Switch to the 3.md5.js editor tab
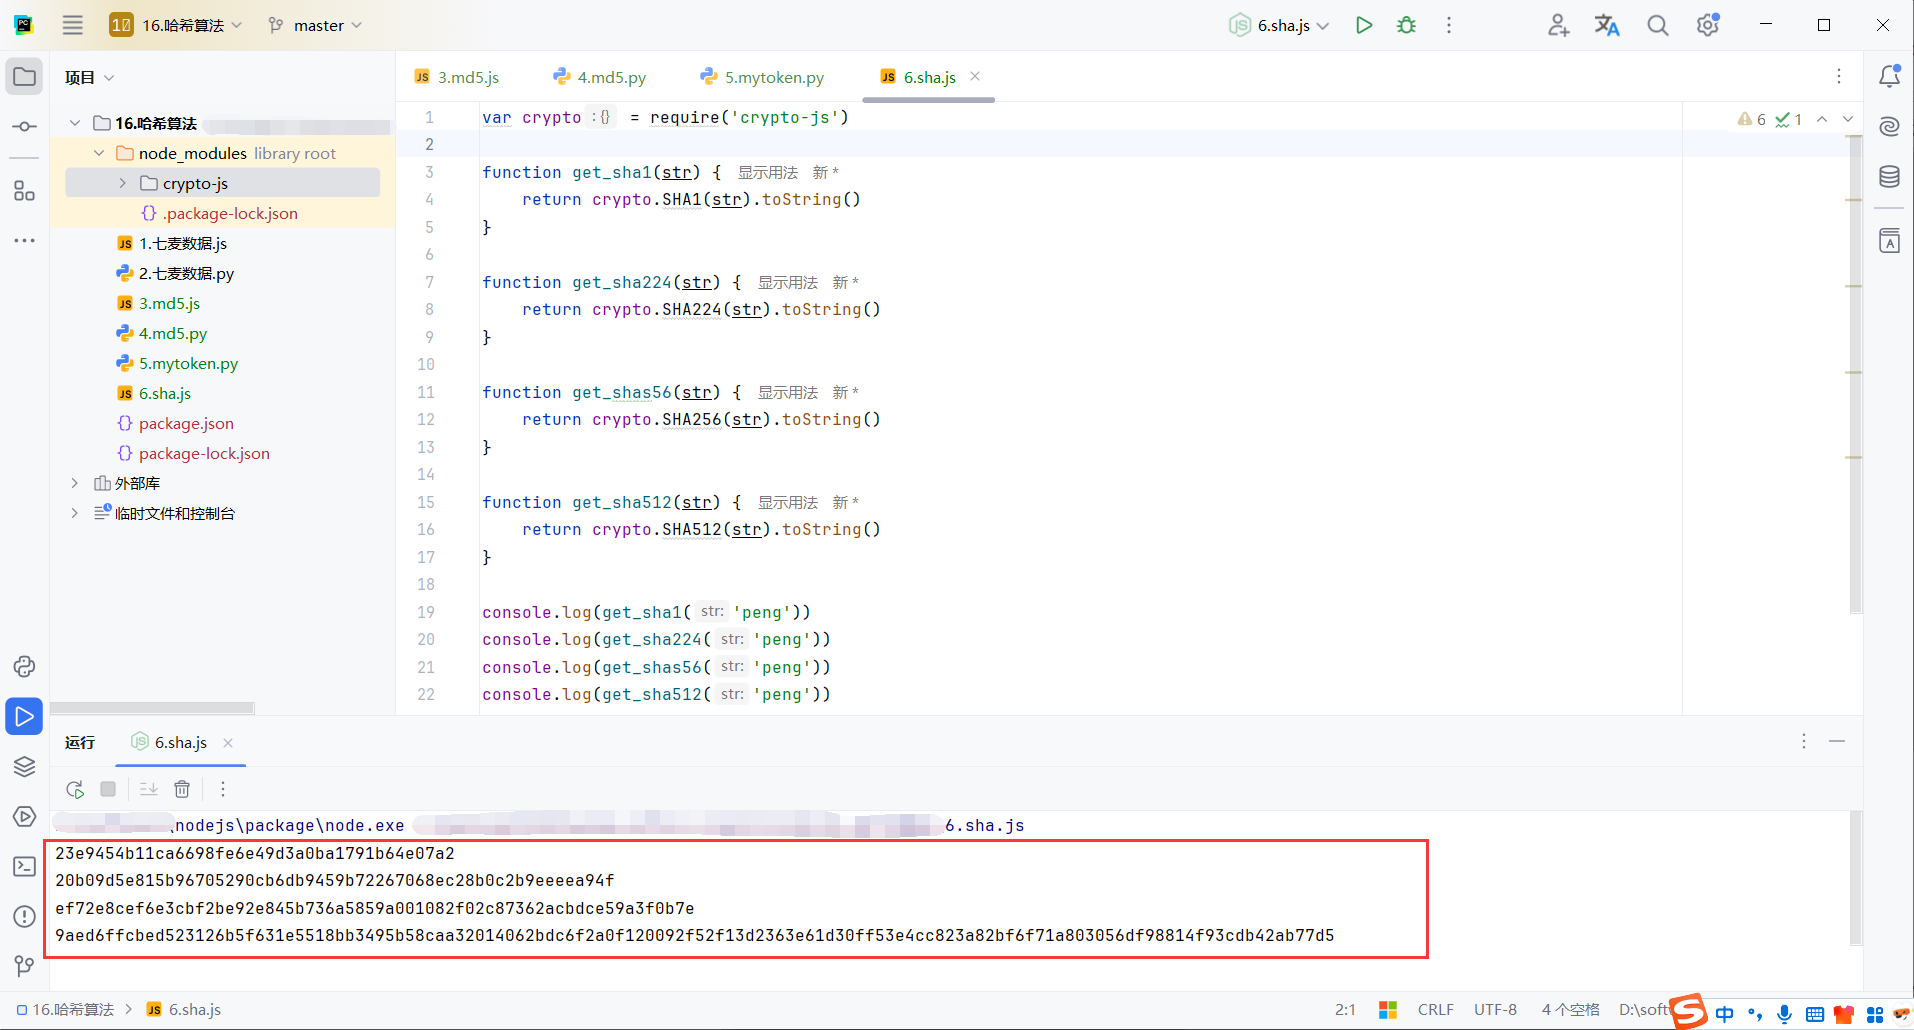This screenshot has width=1914, height=1030. (x=457, y=77)
